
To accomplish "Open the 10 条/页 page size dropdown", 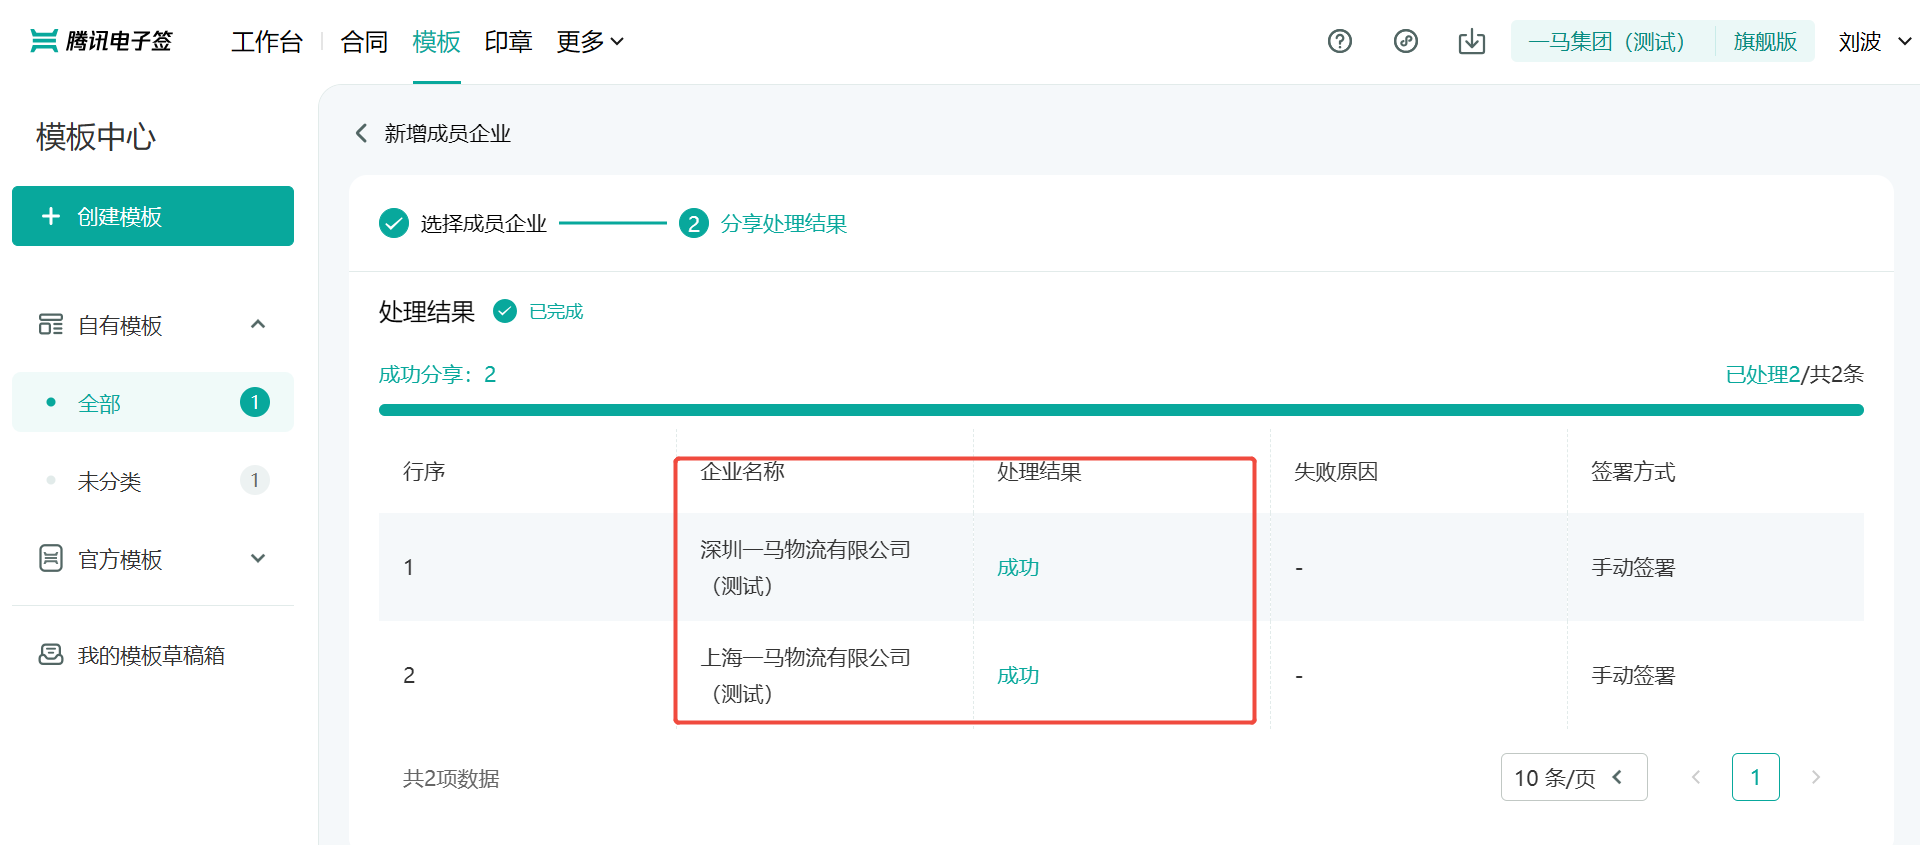I will pos(1573,777).
